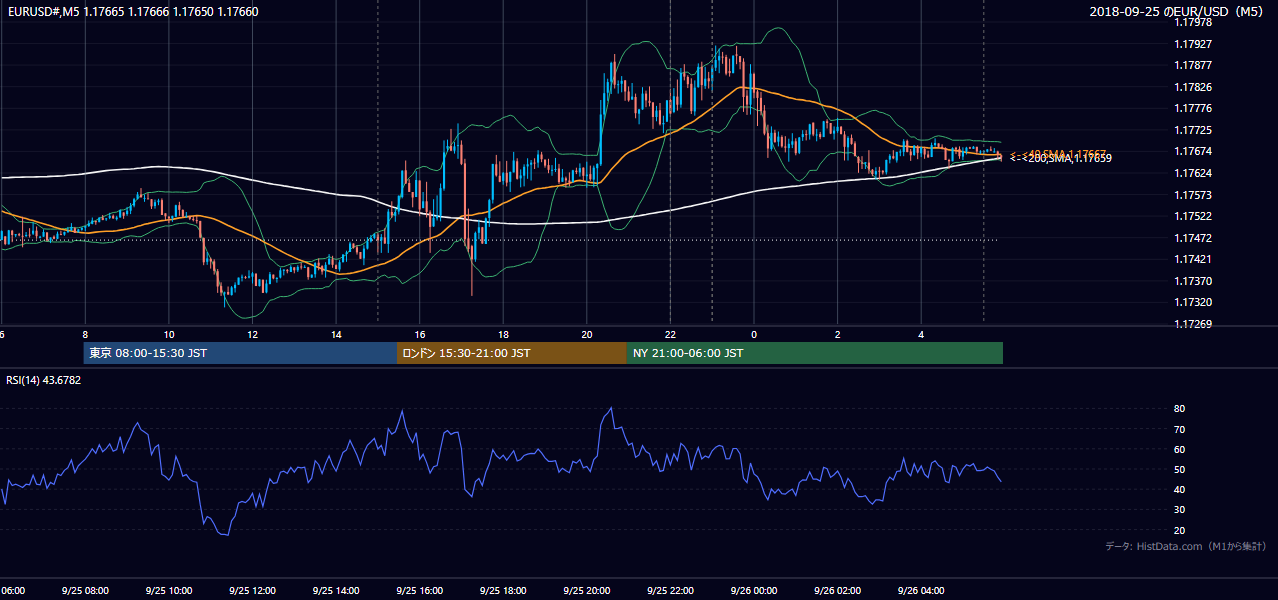The image size is (1278, 600).
Task: Click the 9/25 22:00 time label
Action: [x=670, y=590]
